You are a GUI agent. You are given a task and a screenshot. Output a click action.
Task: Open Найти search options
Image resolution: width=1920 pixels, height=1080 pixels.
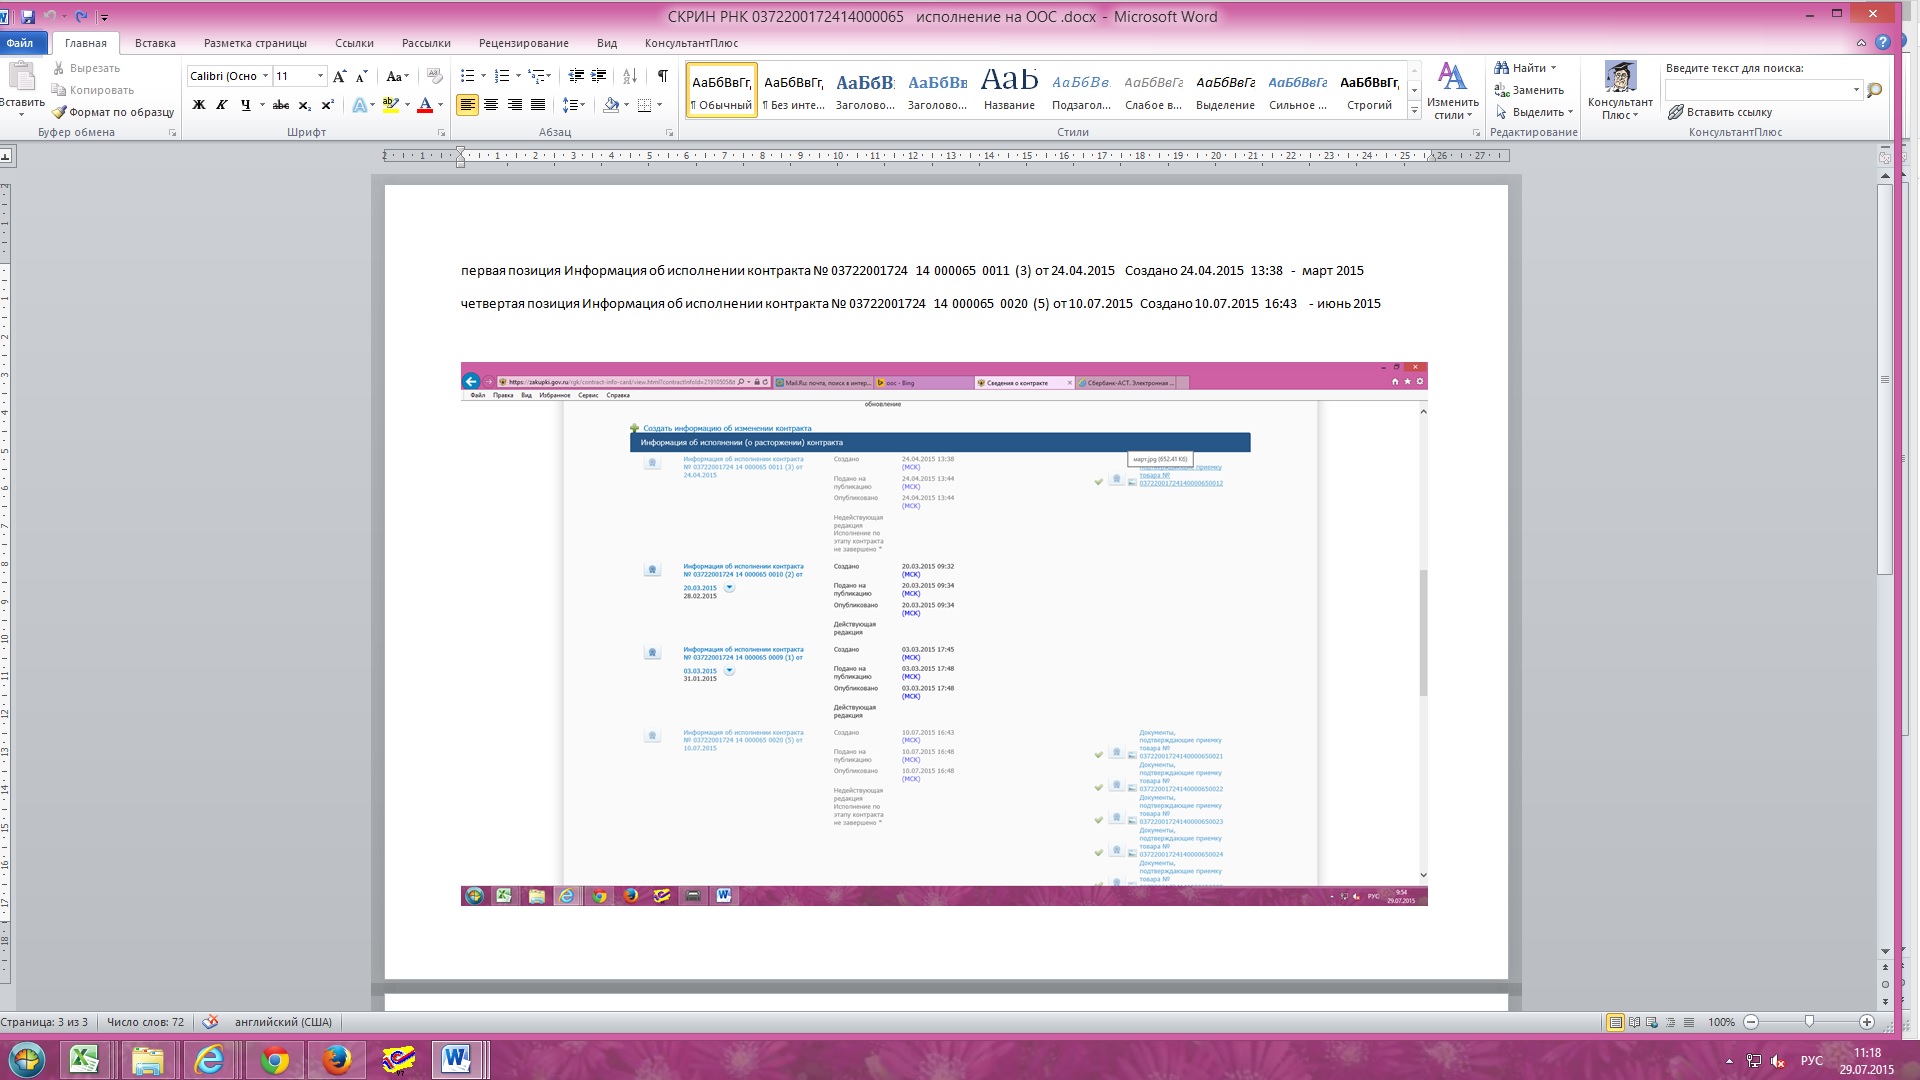pyautogui.click(x=1525, y=68)
